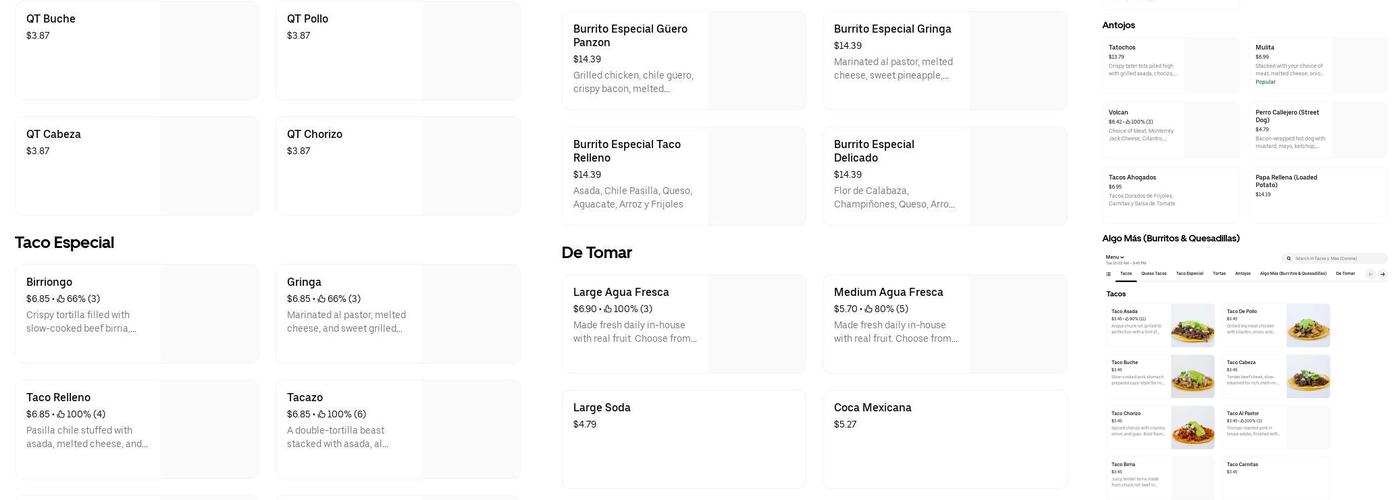Viewport: 1400px width, 500px height.
Task: Click thumbs-up icon on Medium Agua Fresca
Action: [x=869, y=309]
